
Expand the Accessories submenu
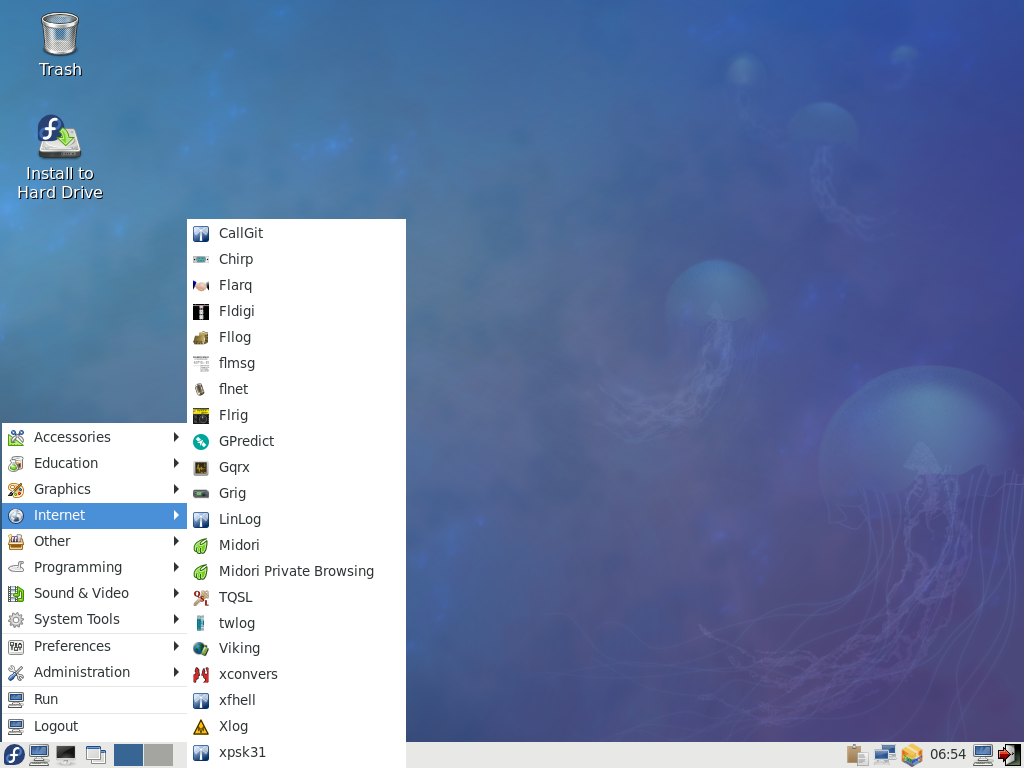tap(95, 437)
